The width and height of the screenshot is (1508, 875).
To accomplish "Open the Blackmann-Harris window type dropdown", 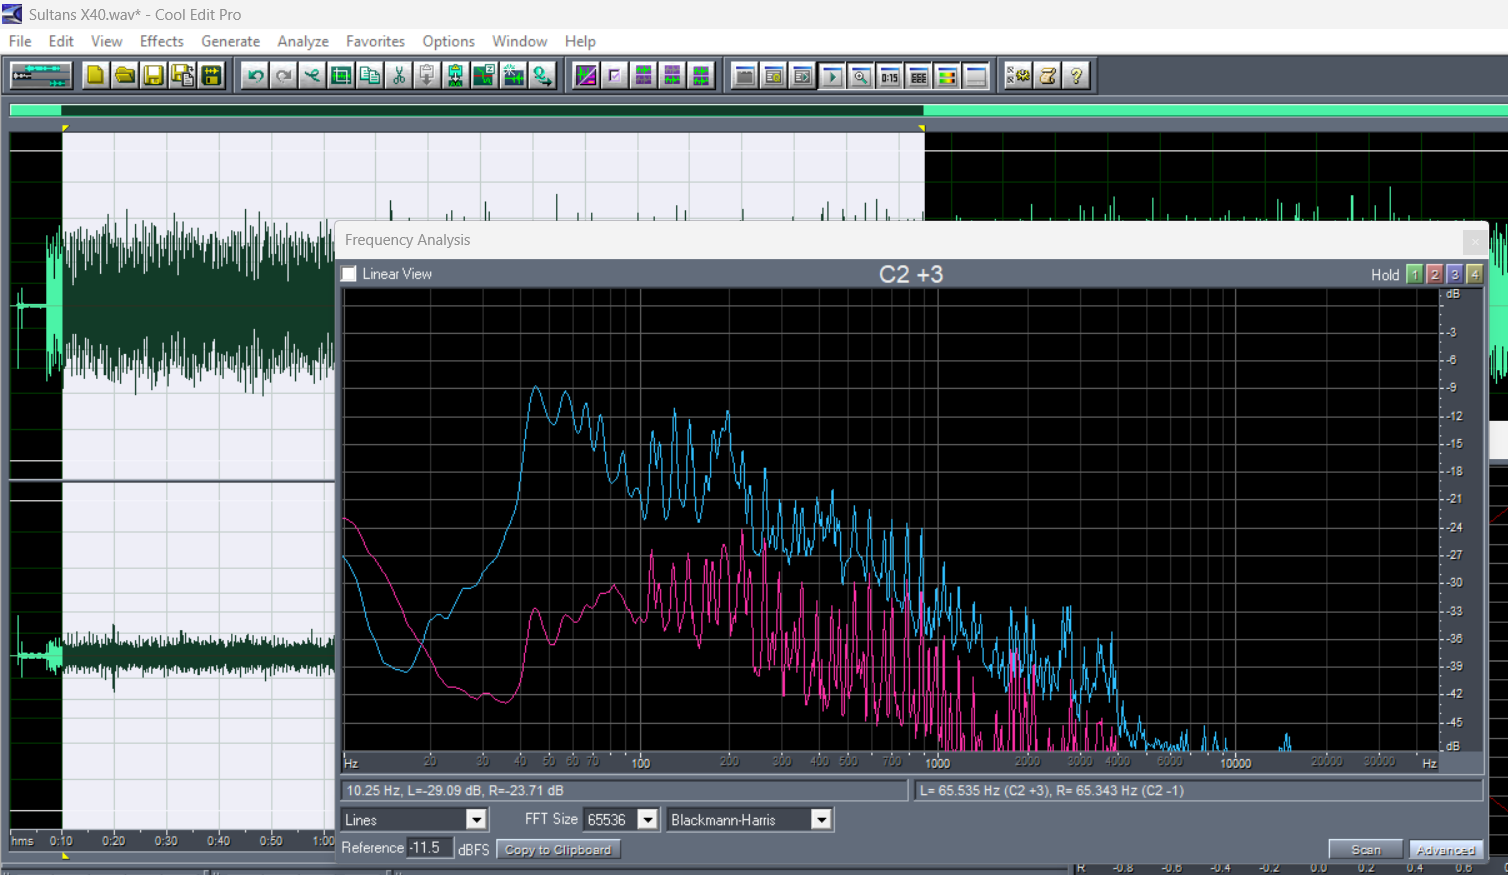I will [x=820, y=820].
